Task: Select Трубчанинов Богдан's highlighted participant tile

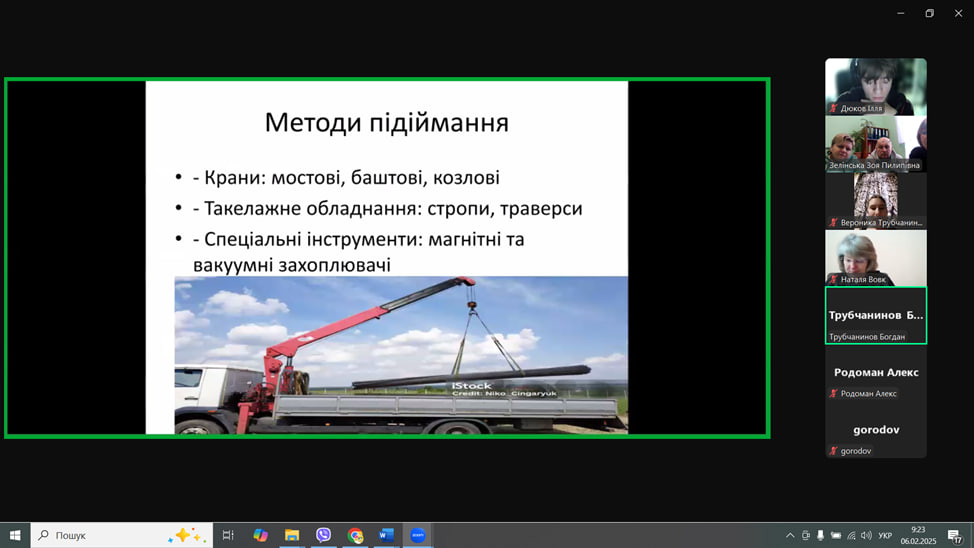Action: (x=876, y=316)
